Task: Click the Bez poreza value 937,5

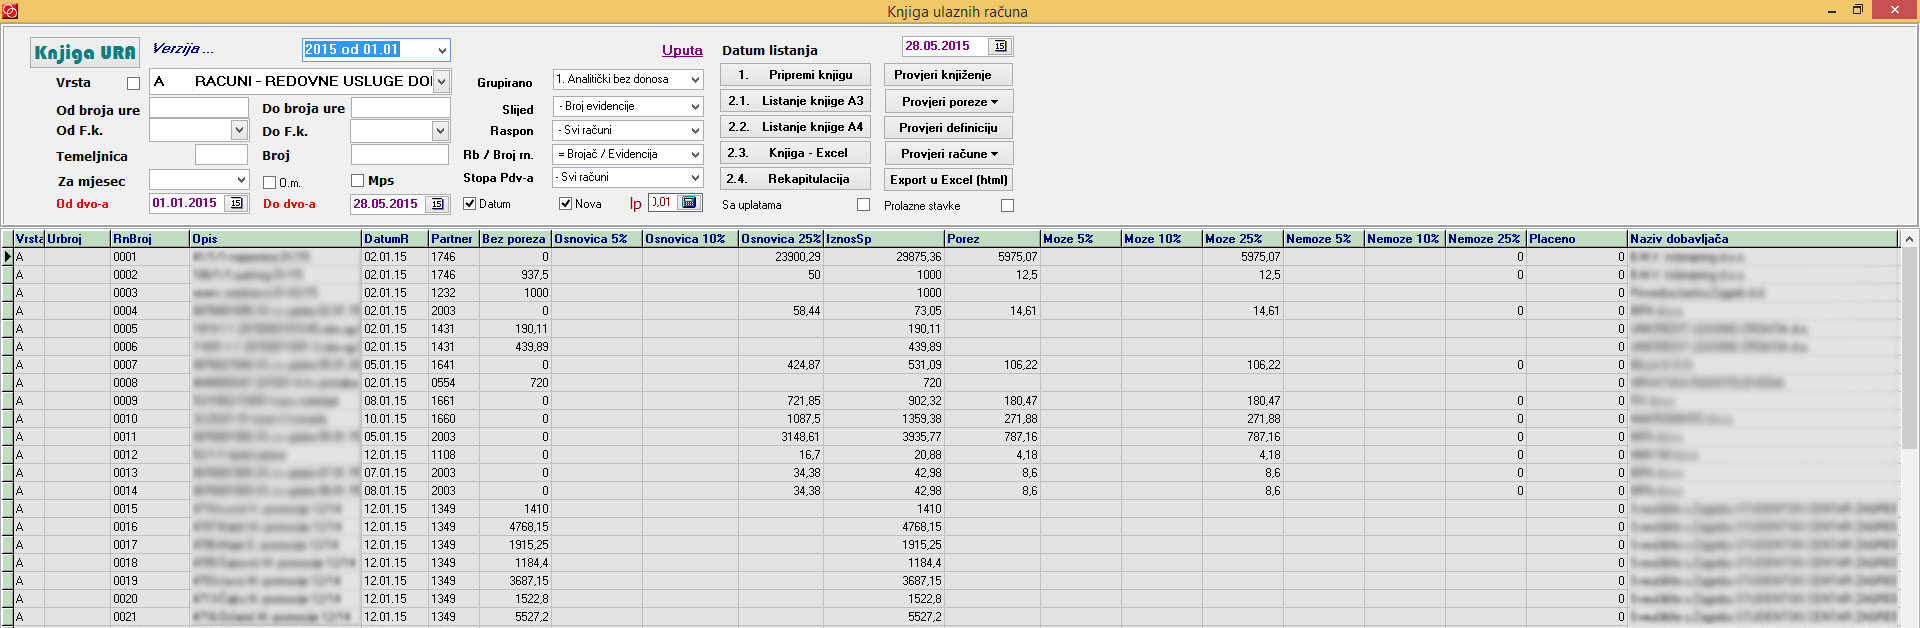Action: [515, 275]
